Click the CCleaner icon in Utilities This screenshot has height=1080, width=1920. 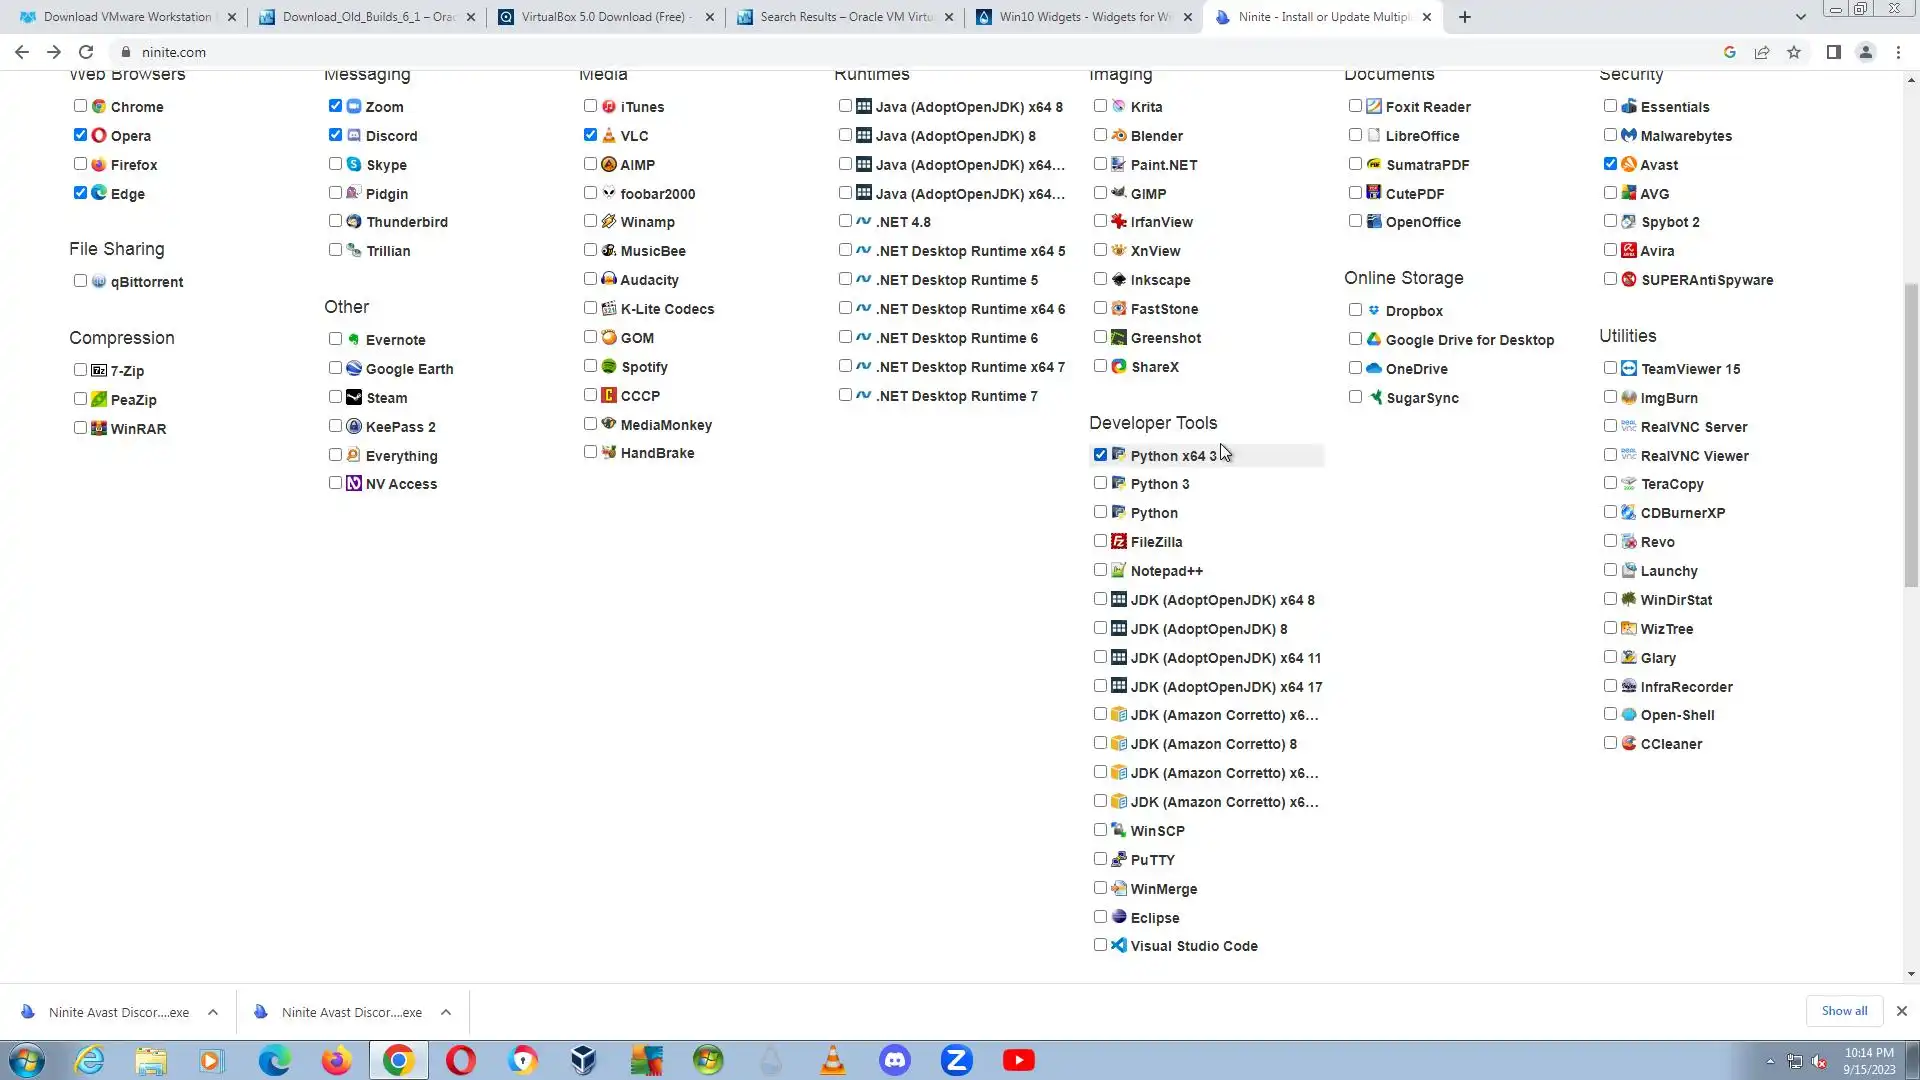point(1629,743)
